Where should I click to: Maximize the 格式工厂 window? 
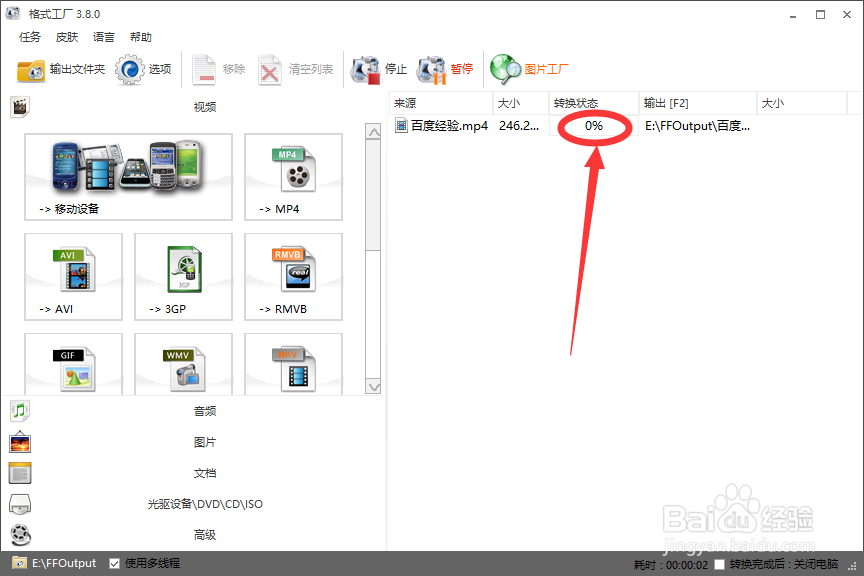coord(820,15)
